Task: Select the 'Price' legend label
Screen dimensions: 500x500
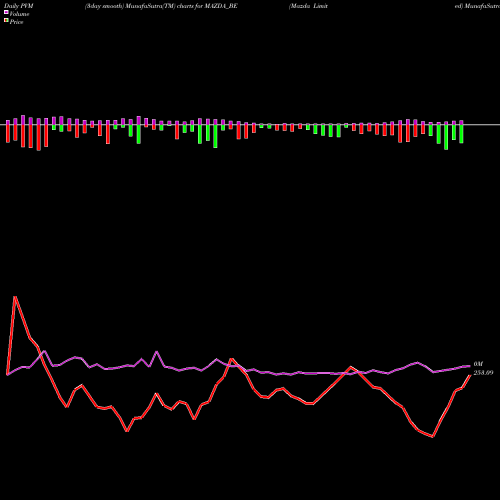Action: pyautogui.click(x=16, y=22)
